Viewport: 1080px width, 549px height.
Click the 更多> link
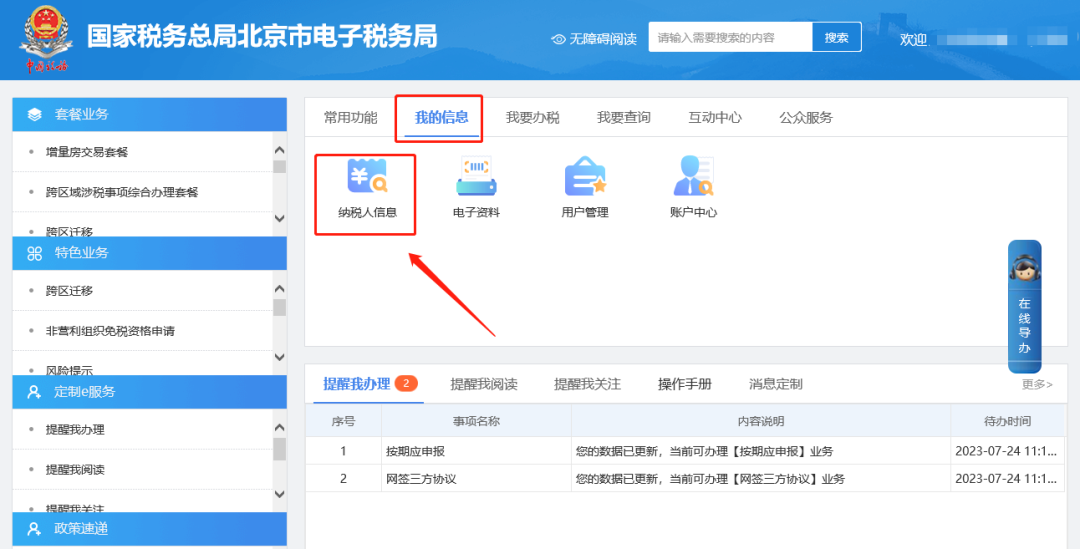click(1037, 384)
